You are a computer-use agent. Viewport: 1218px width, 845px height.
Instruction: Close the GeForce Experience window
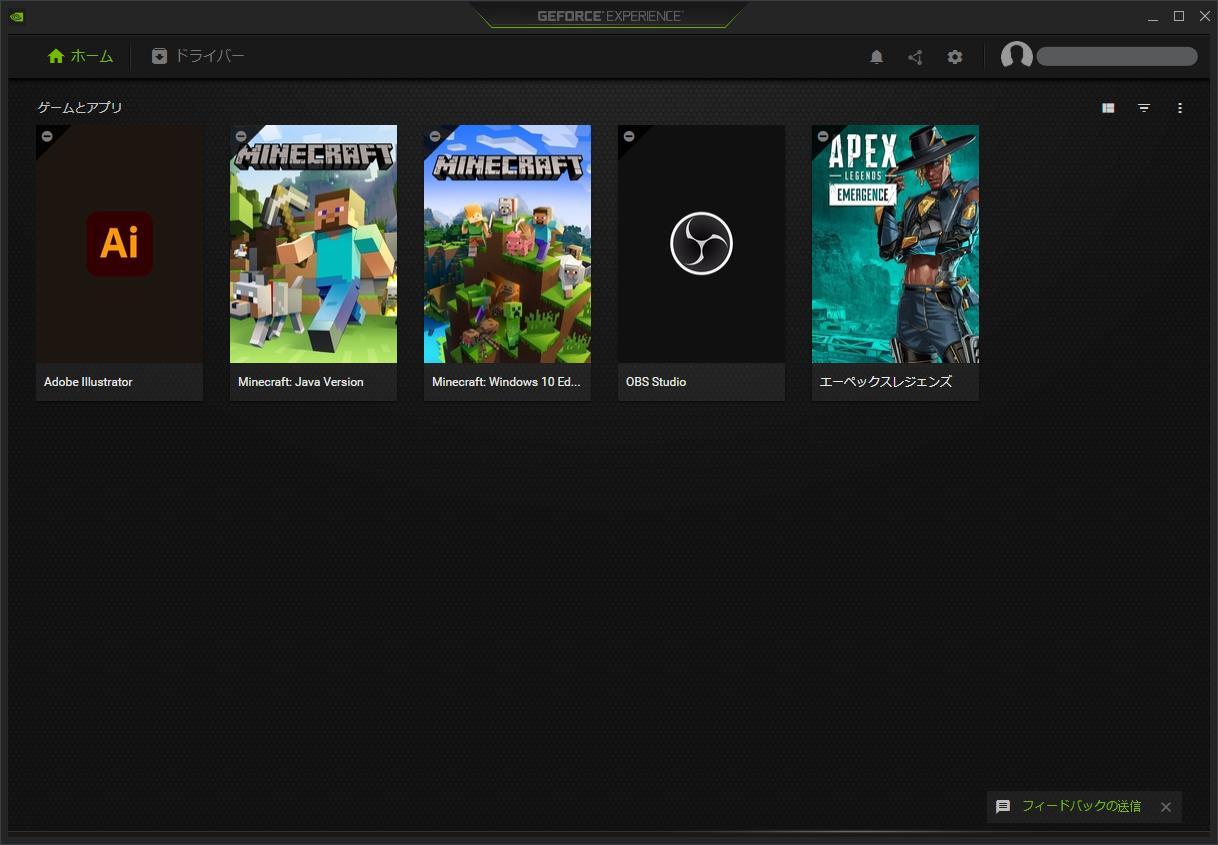1205,16
